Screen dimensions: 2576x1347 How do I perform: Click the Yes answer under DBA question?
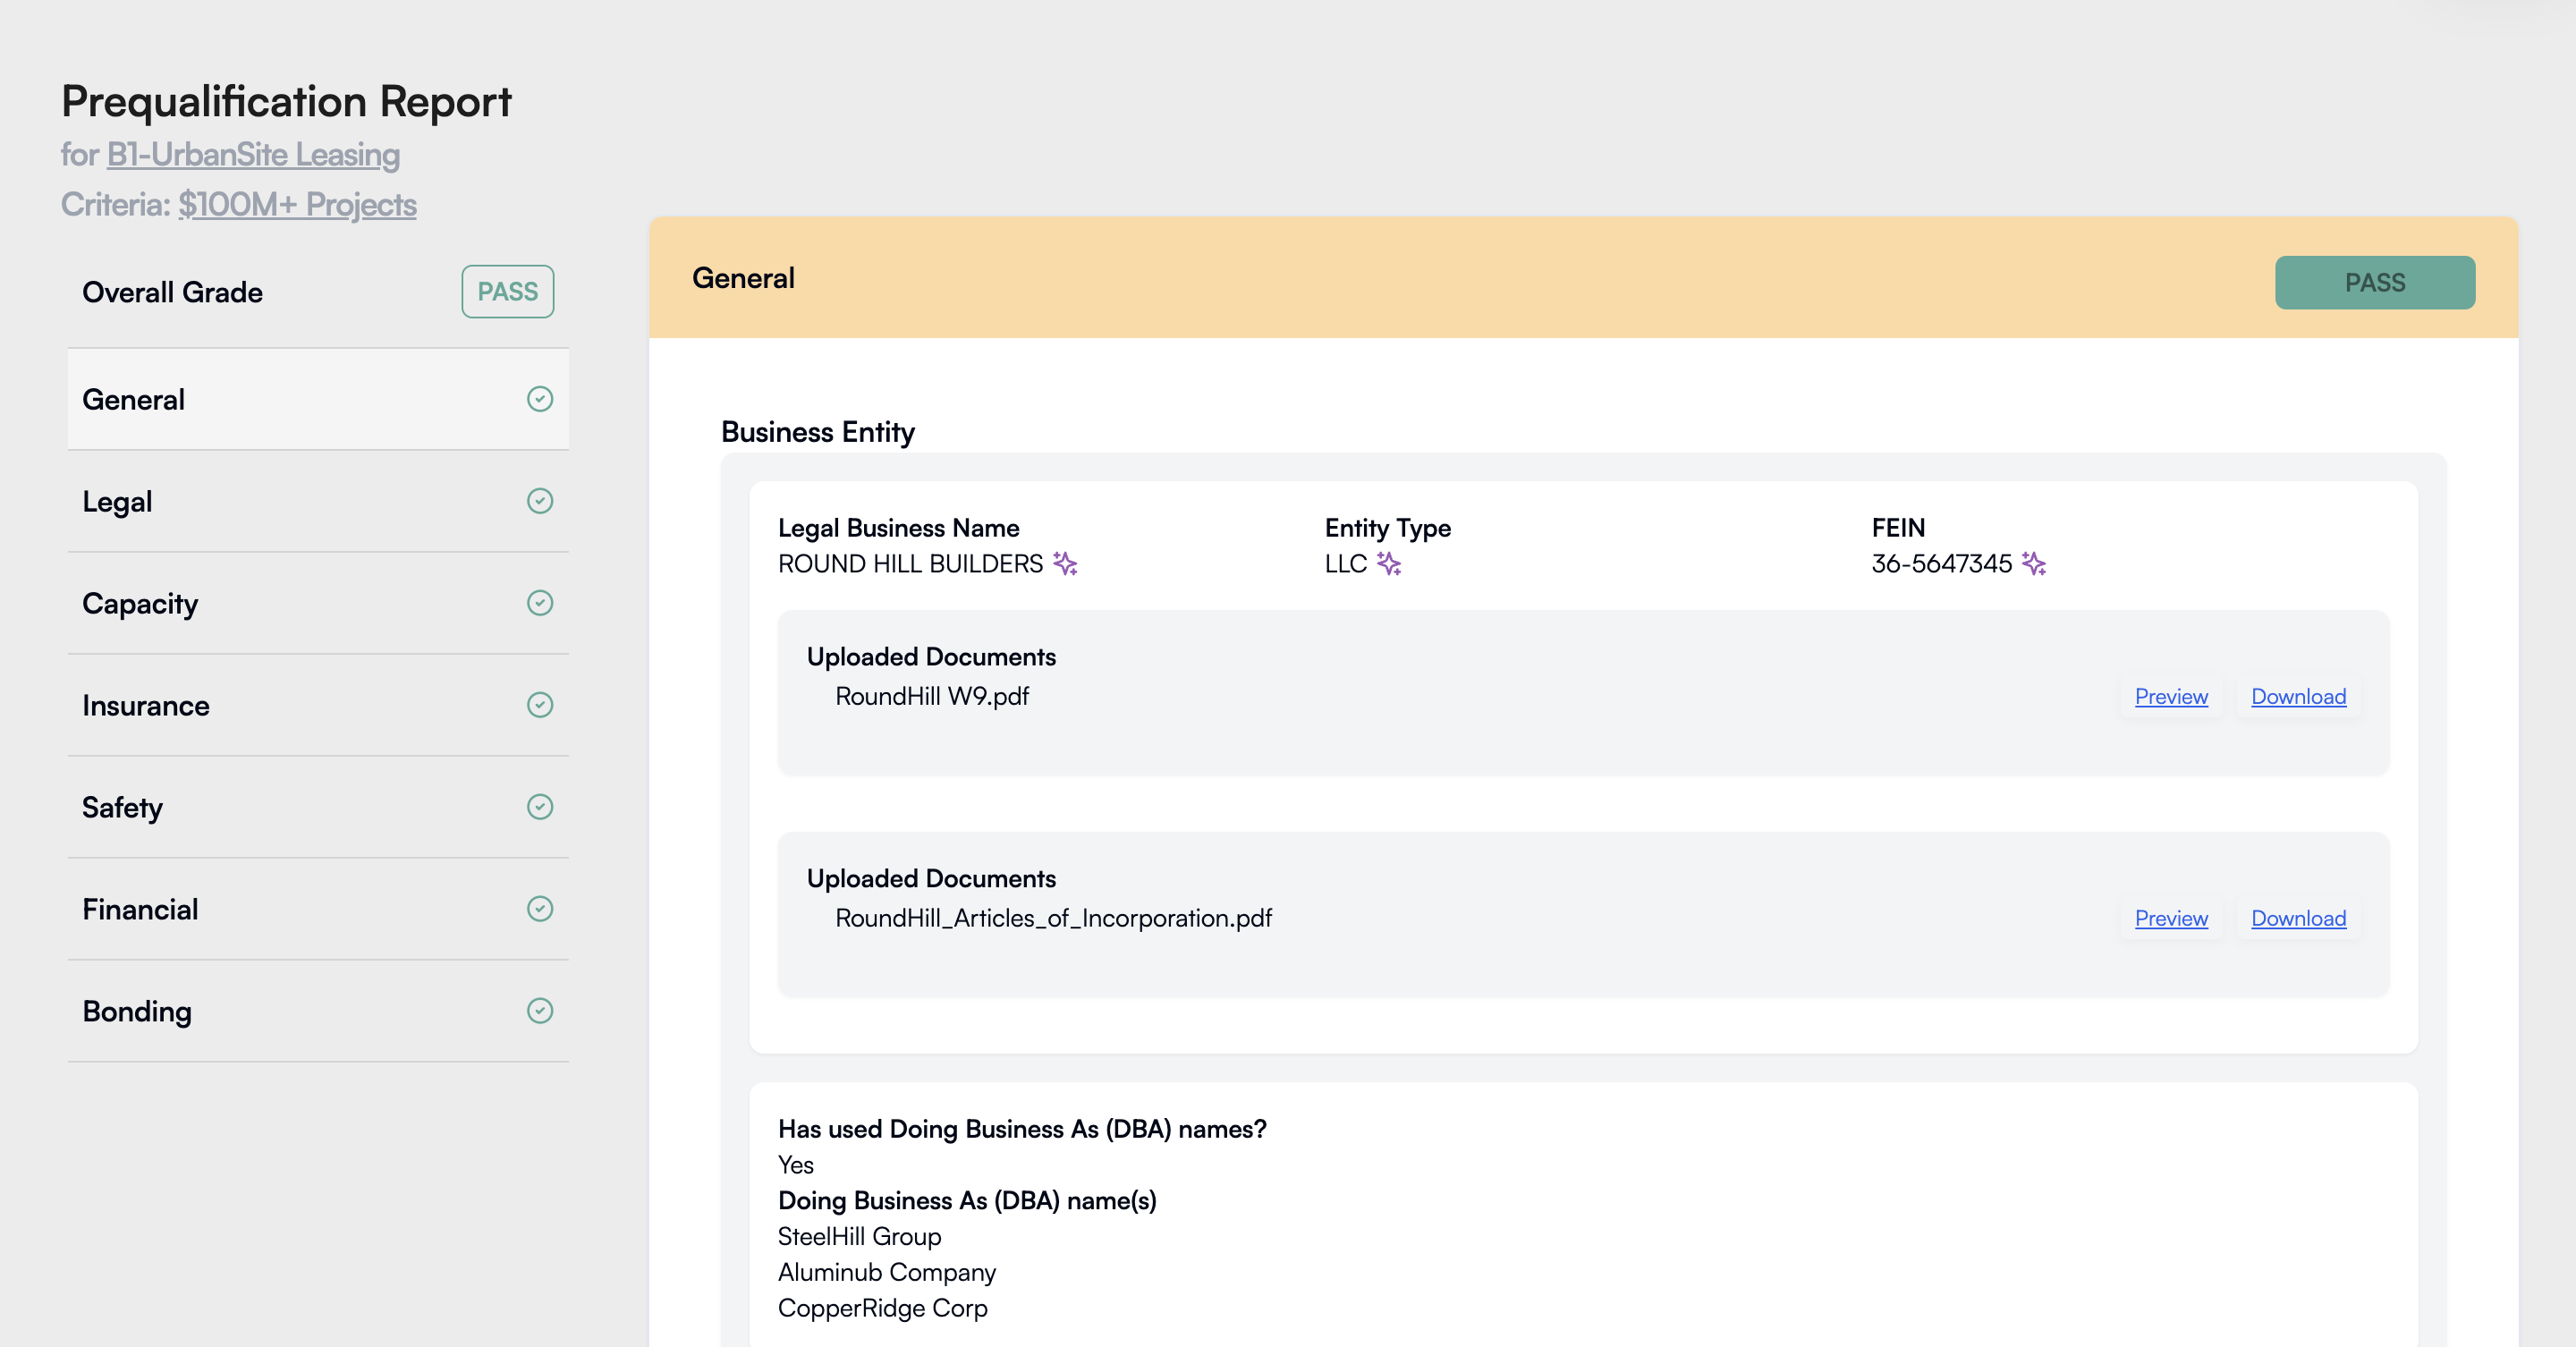point(796,1165)
